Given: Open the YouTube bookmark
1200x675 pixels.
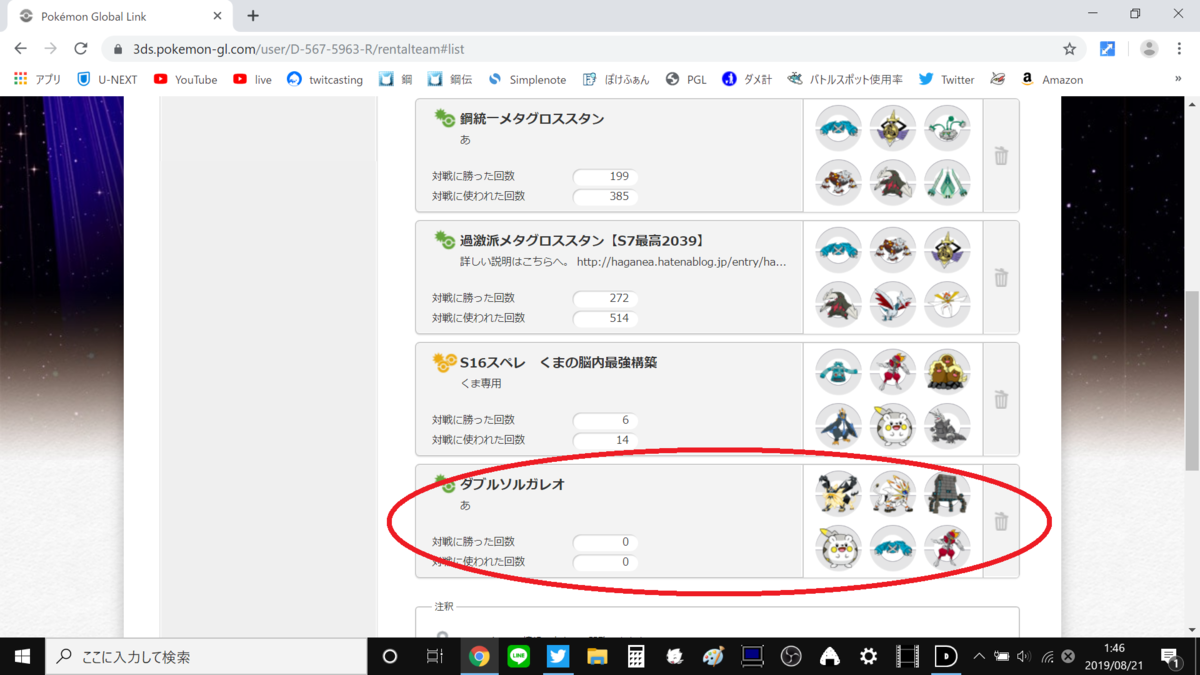Looking at the screenshot, I should click(185, 79).
